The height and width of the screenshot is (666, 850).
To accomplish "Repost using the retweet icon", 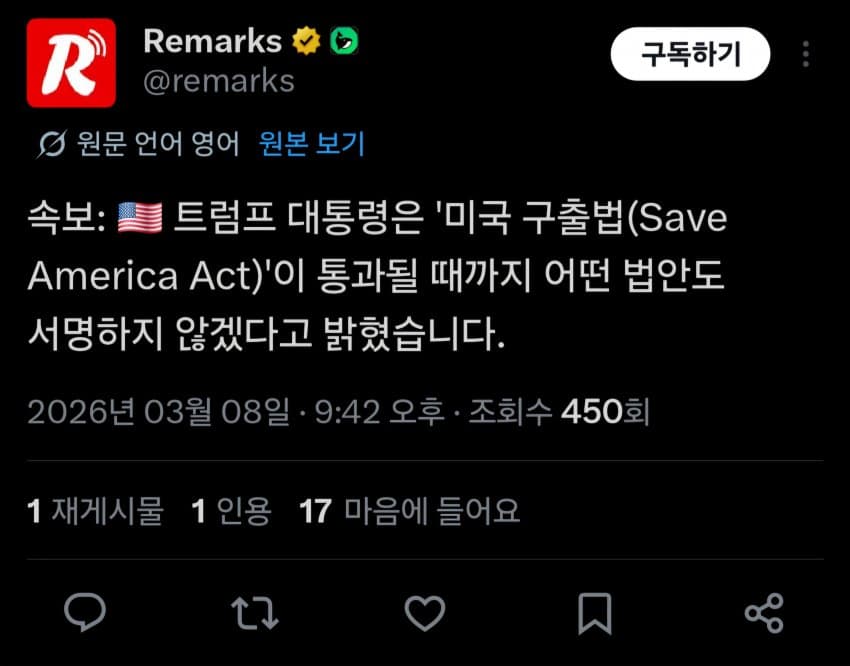I will coord(255,613).
